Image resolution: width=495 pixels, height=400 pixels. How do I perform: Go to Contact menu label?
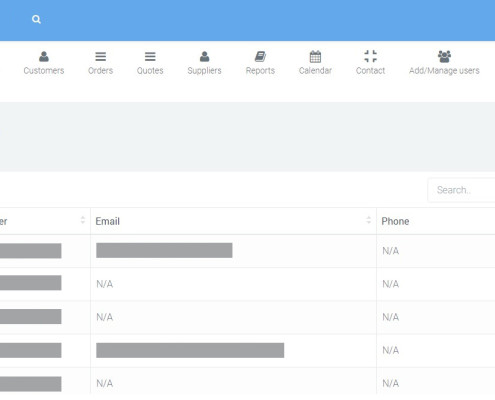[370, 71]
